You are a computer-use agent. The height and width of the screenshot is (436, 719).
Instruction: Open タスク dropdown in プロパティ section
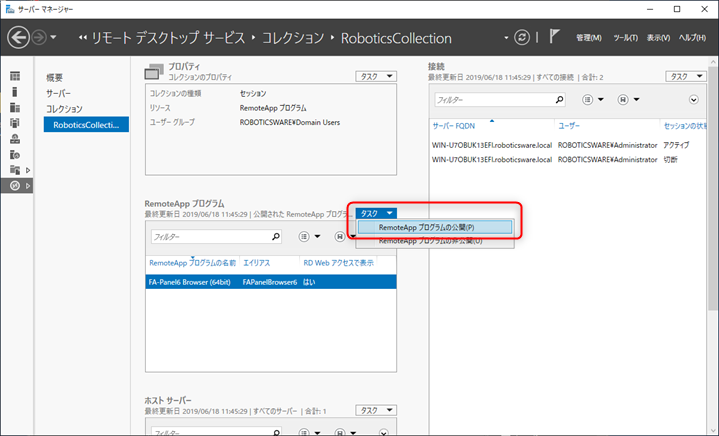[376, 76]
